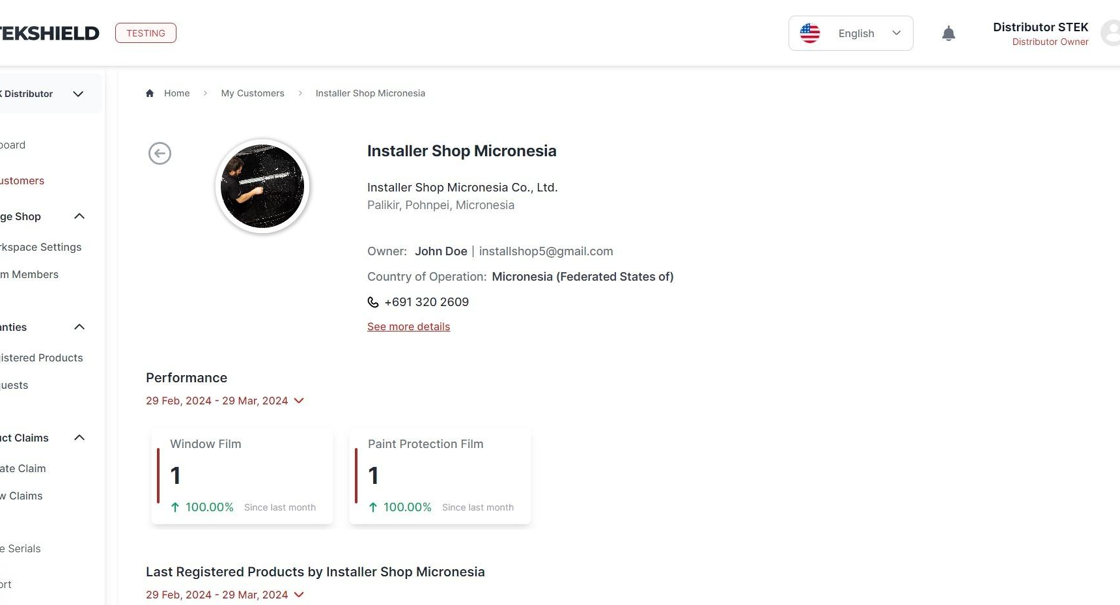
Task: Click the TEKSHIELD logo
Action: pyautogui.click(x=49, y=33)
